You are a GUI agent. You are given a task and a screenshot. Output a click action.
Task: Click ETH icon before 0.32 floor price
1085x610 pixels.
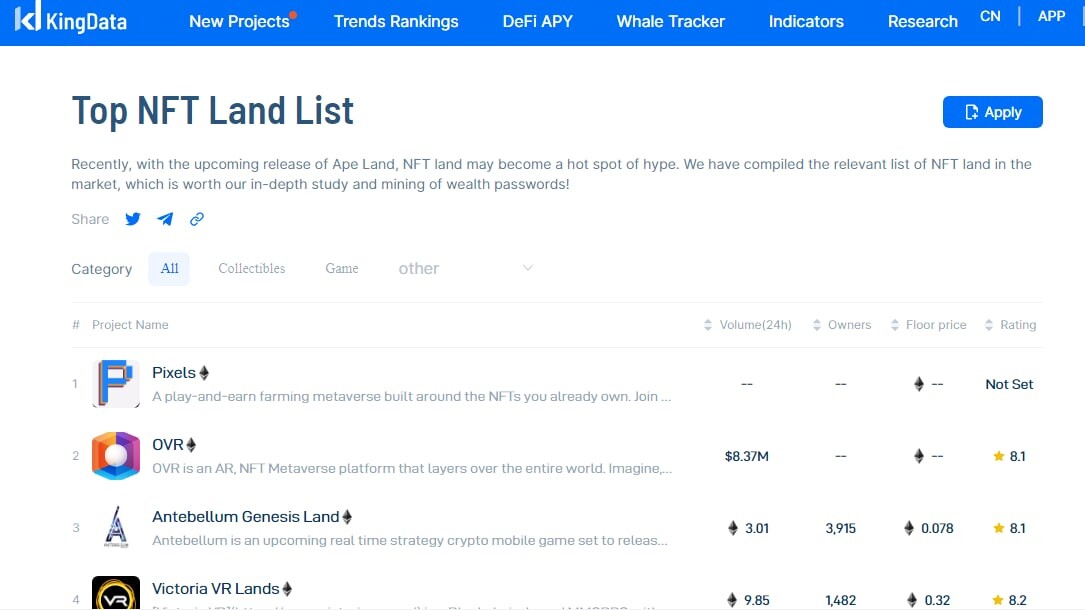(x=912, y=600)
